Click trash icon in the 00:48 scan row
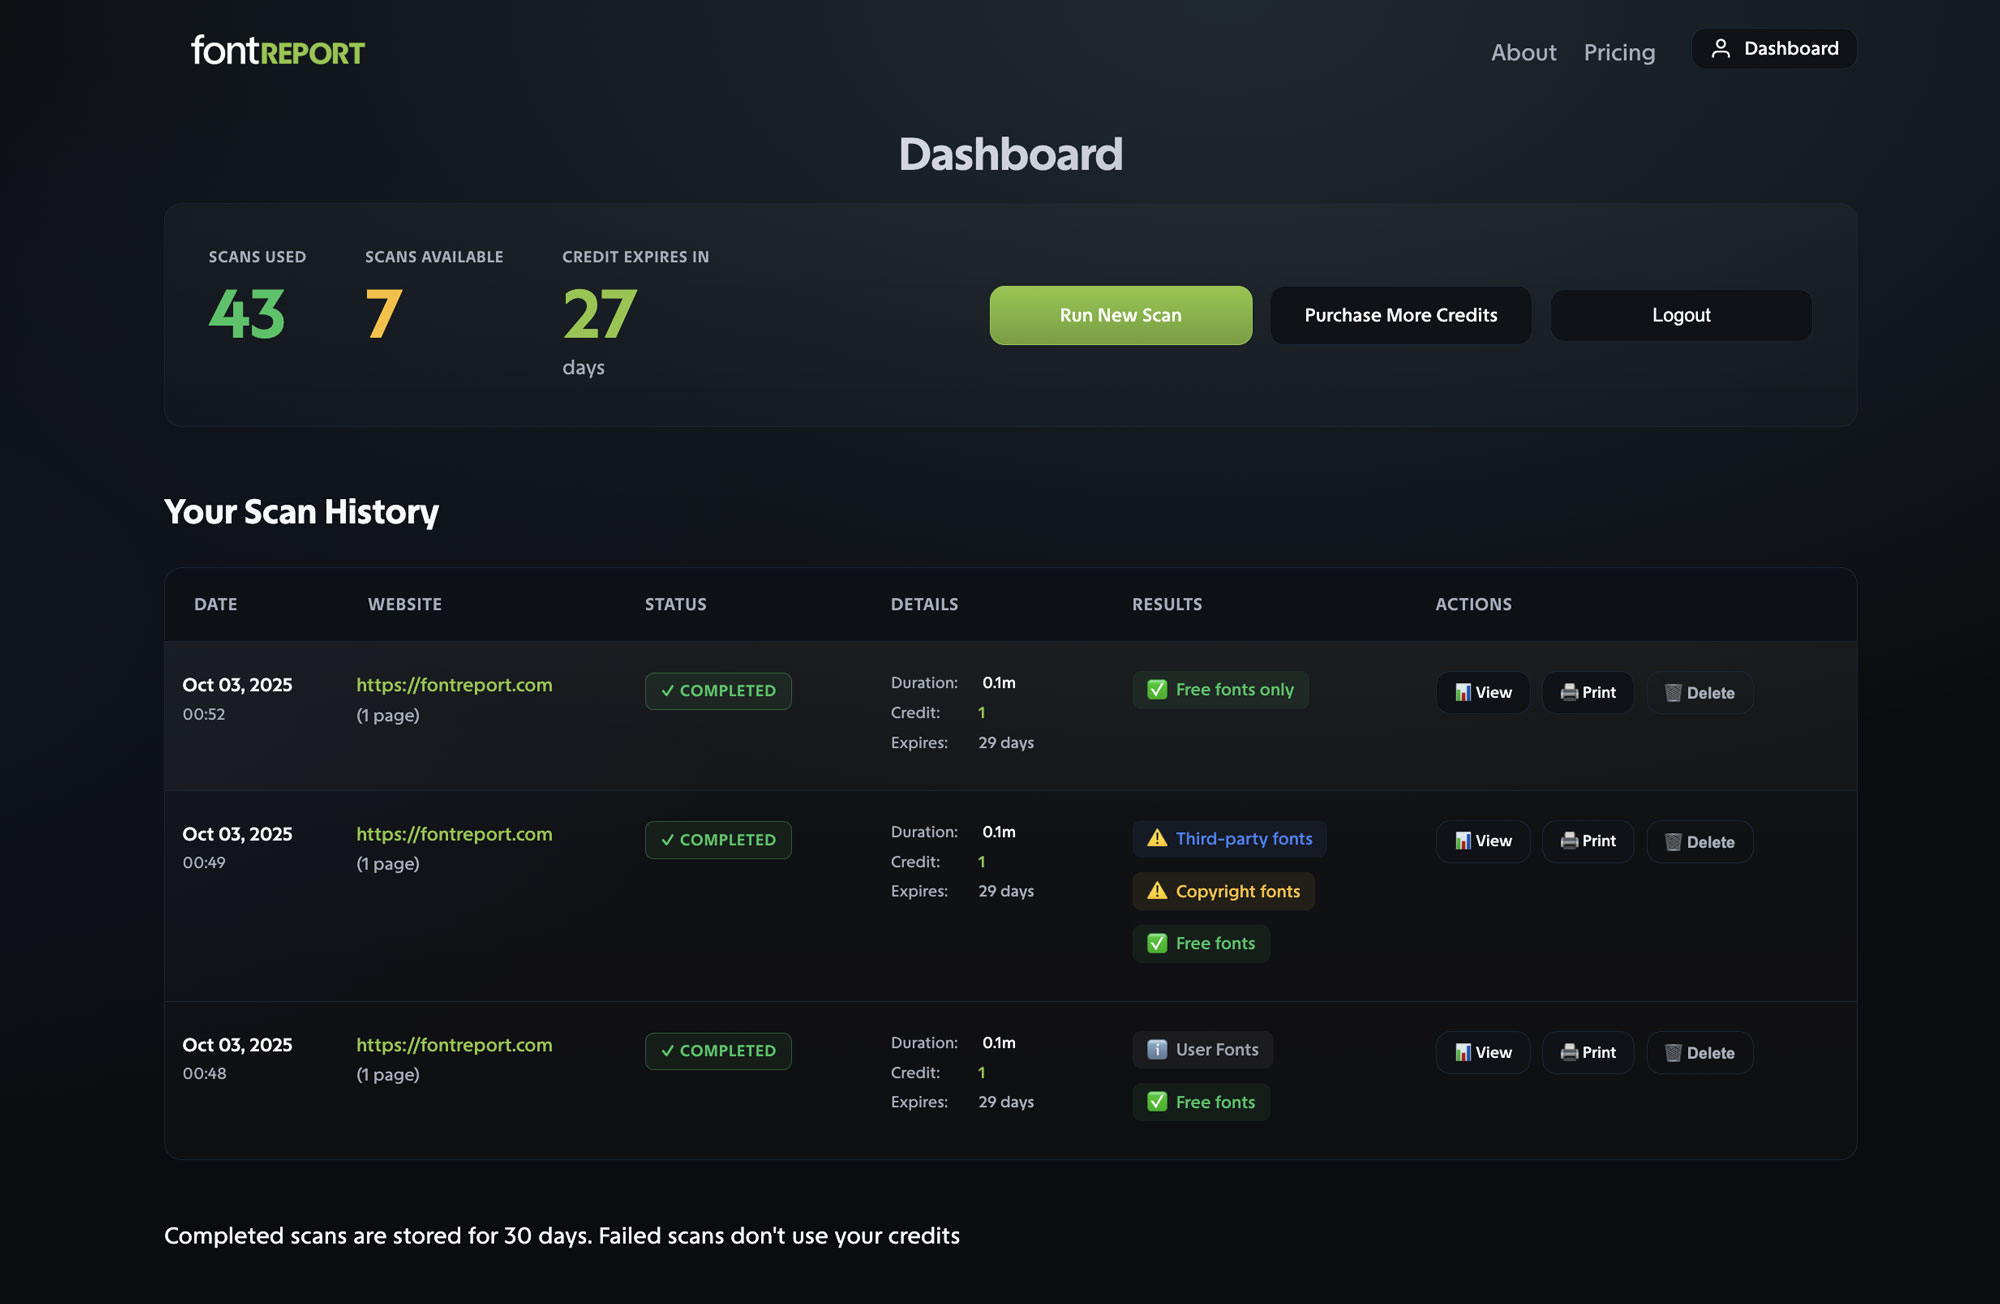This screenshot has width=2000, height=1304. (1672, 1053)
